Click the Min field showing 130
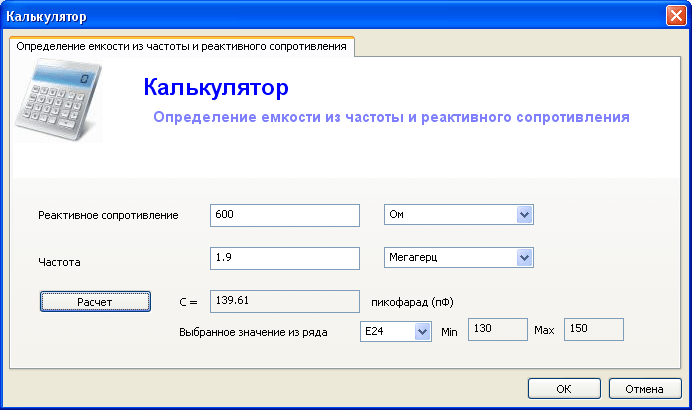The image size is (692, 410). [497, 329]
